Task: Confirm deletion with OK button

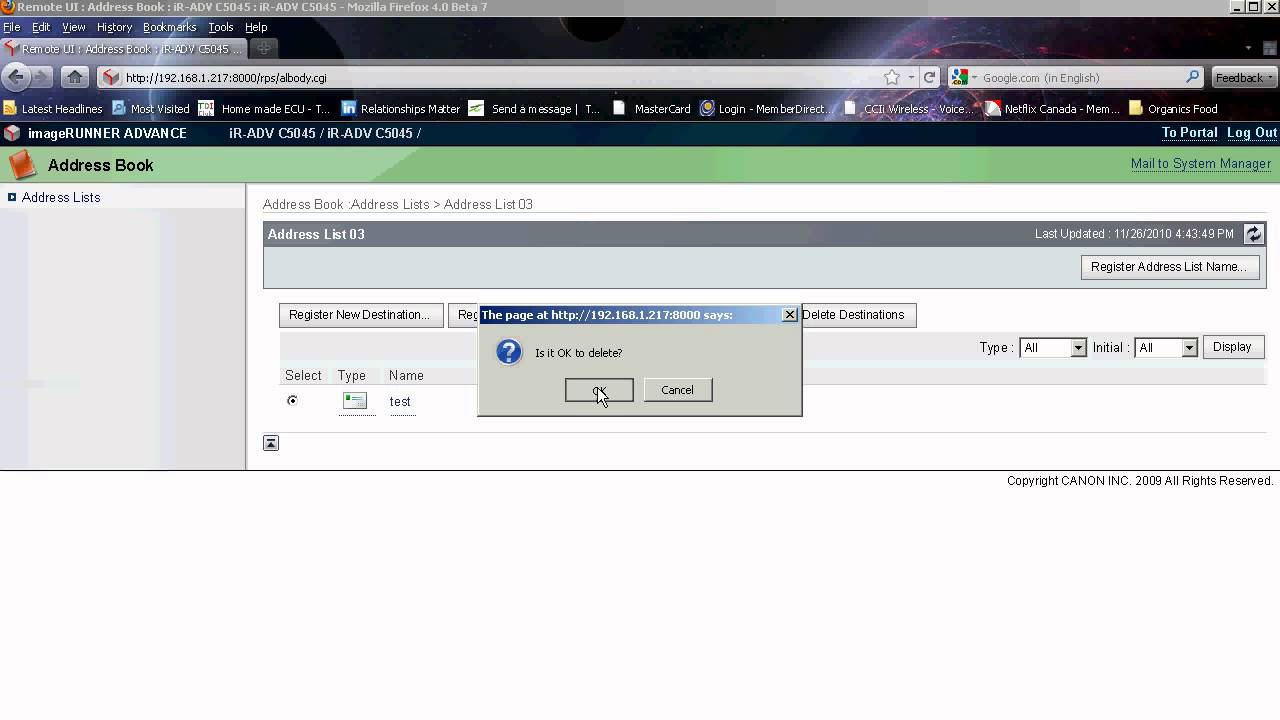Action: tap(599, 390)
